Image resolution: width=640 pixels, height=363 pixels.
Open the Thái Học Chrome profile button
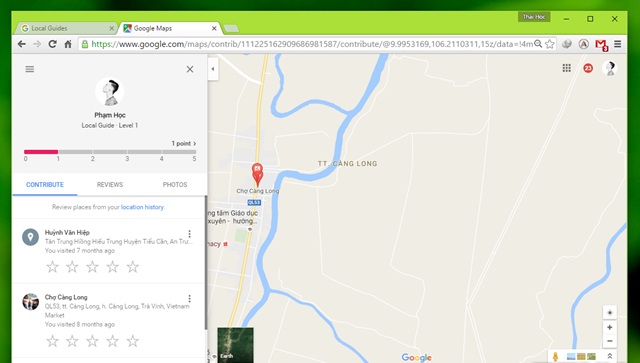534,17
